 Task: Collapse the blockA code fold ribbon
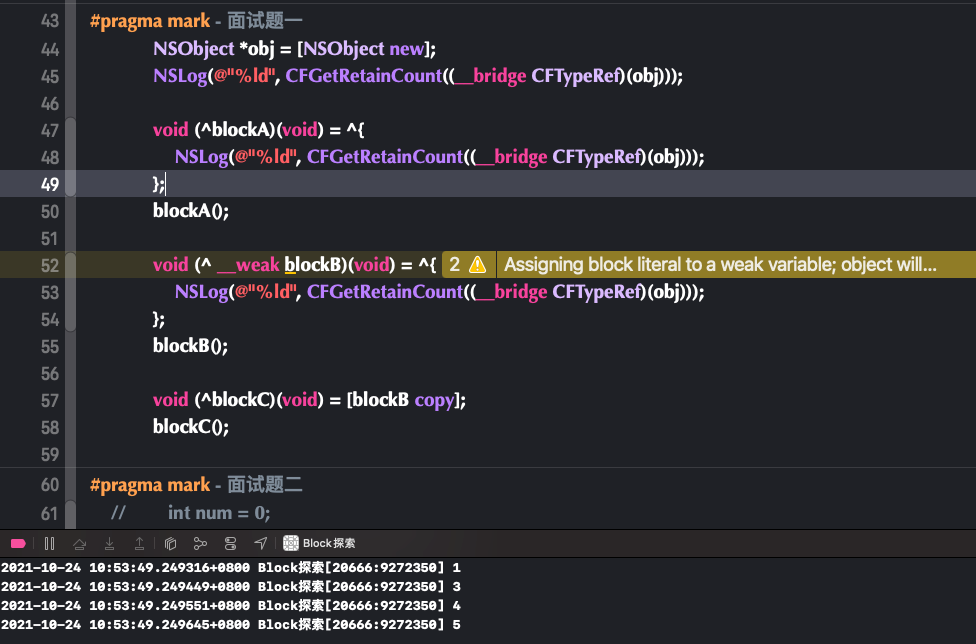click(x=70, y=157)
